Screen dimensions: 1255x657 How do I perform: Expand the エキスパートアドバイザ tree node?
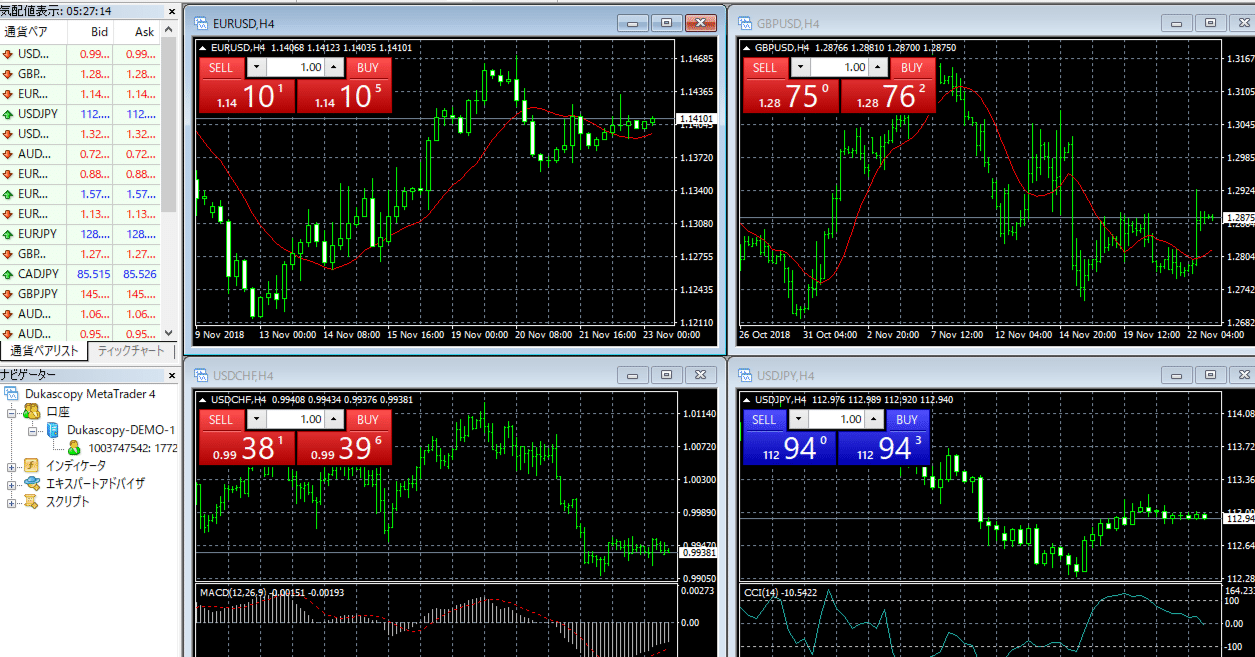pos(11,484)
